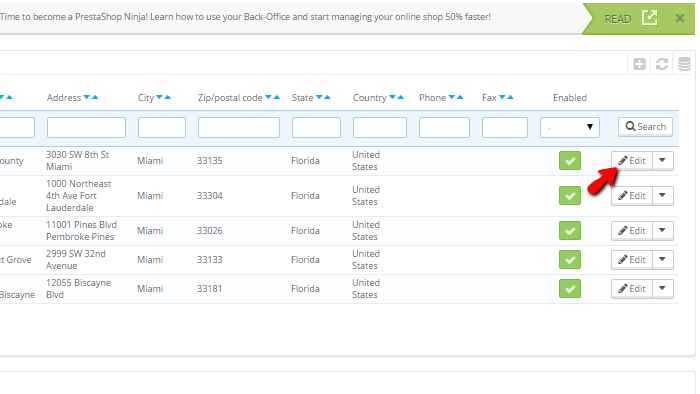Click the 12055 Biscayne Blvd address cell

pyautogui.click(x=78, y=289)
